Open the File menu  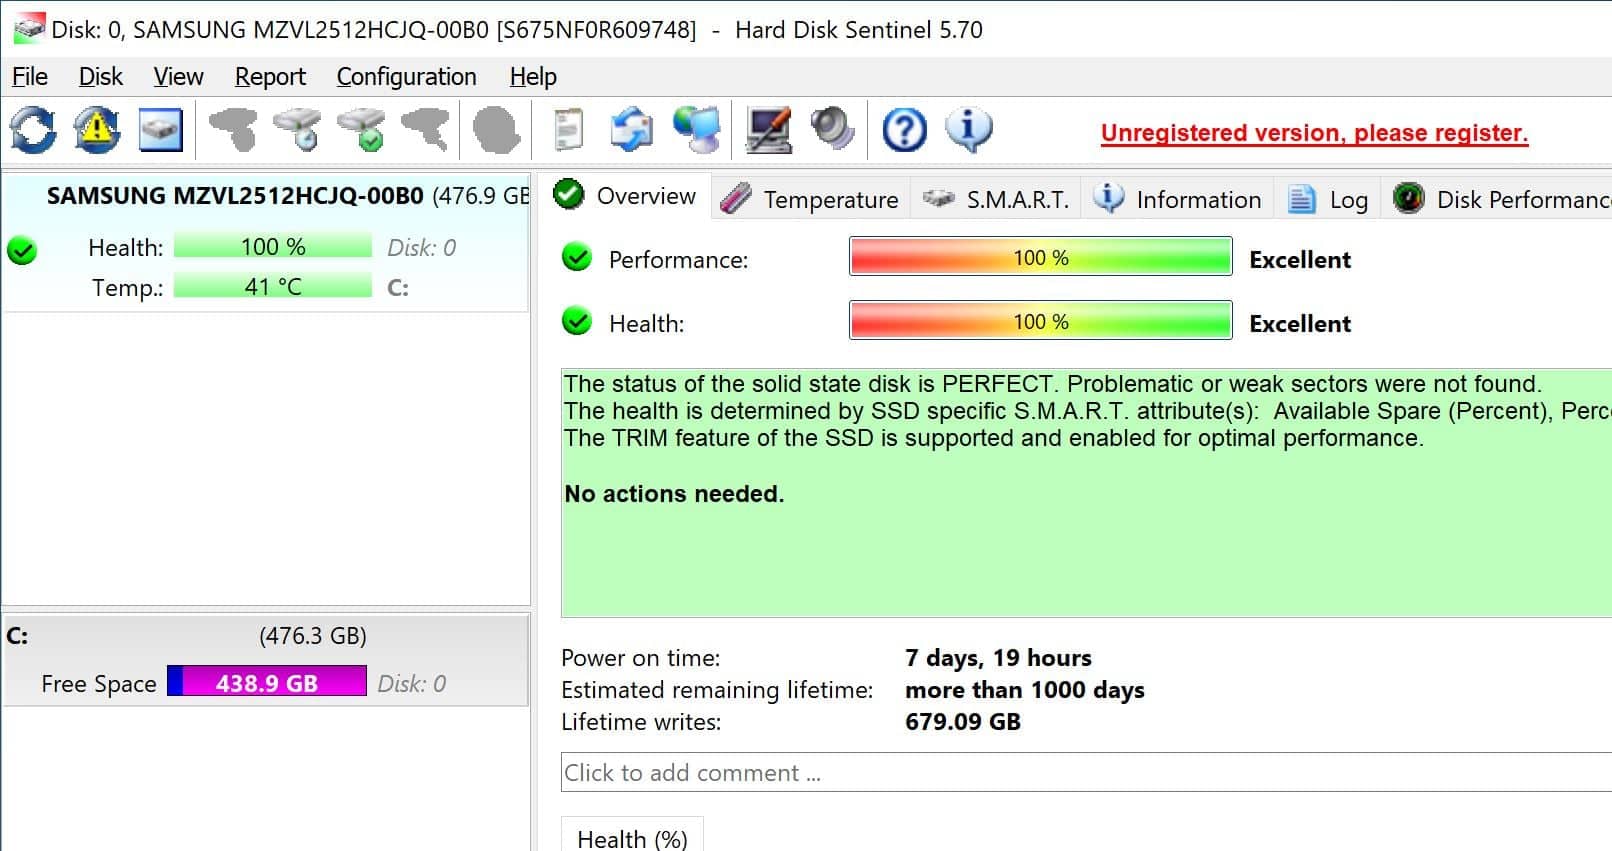tap(30, 77)
